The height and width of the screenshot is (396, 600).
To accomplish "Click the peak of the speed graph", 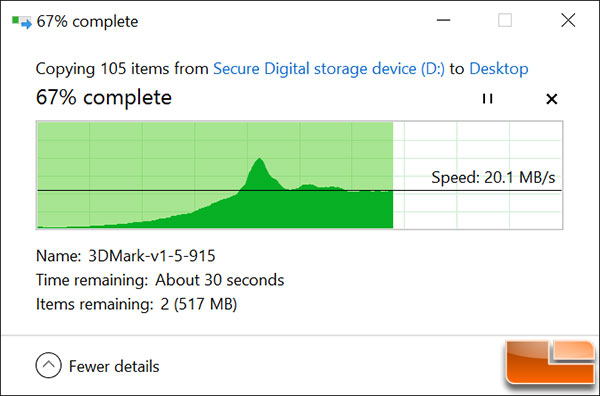I will [260, 159].
